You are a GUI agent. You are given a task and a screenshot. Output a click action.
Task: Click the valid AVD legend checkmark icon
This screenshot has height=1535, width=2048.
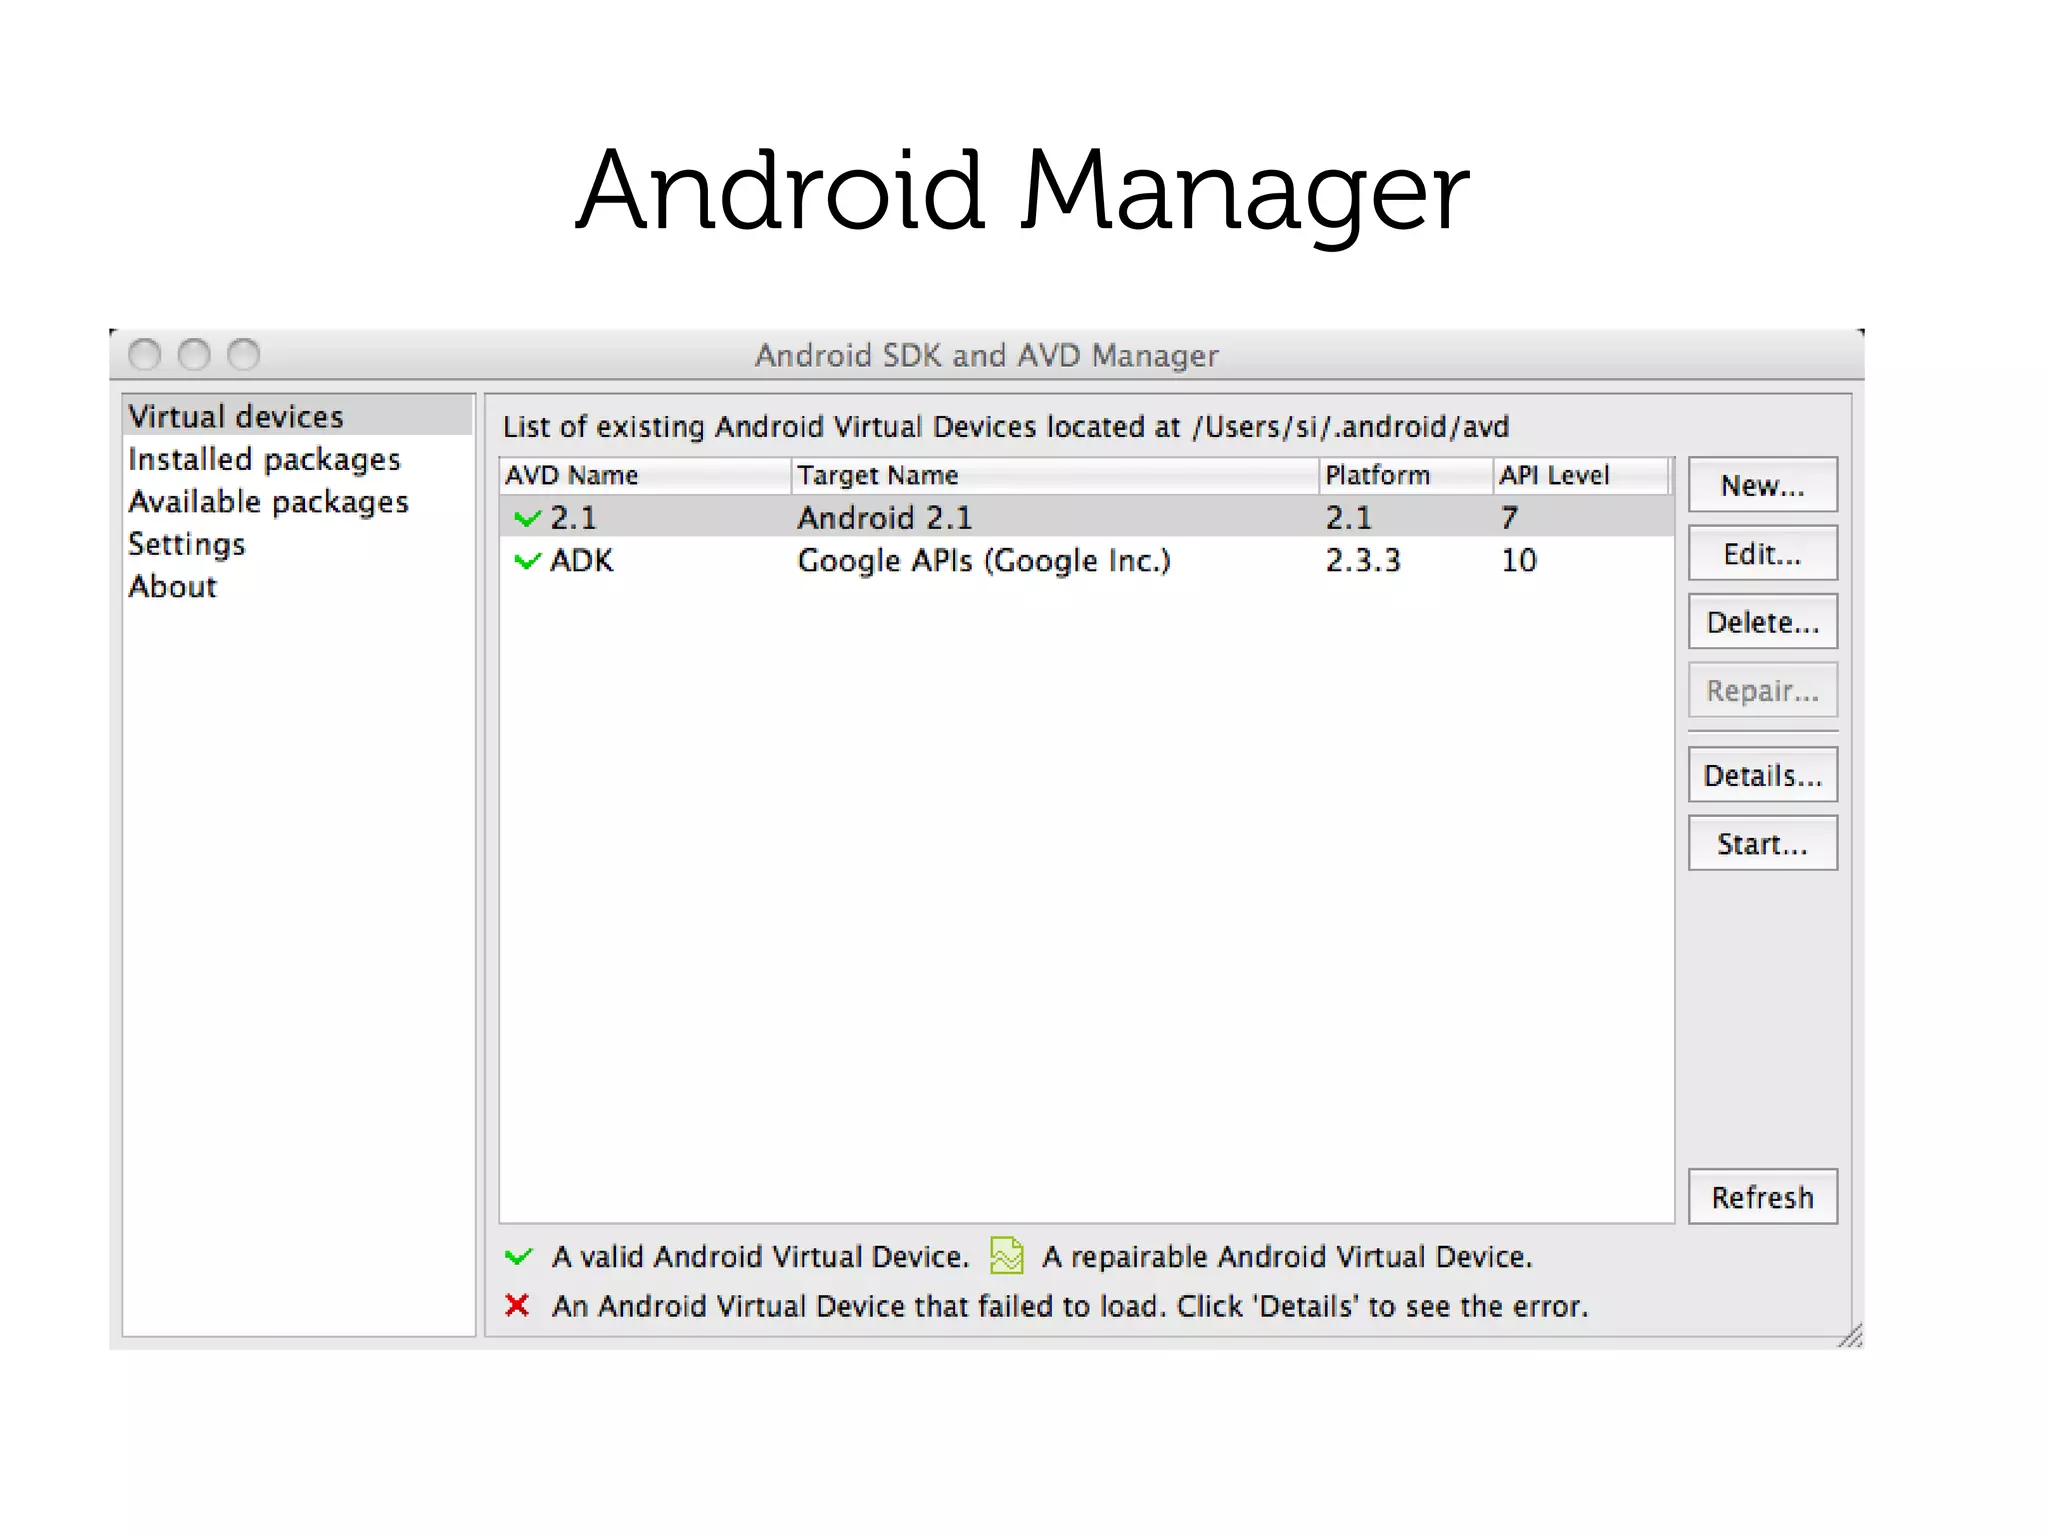point(519,1257)
